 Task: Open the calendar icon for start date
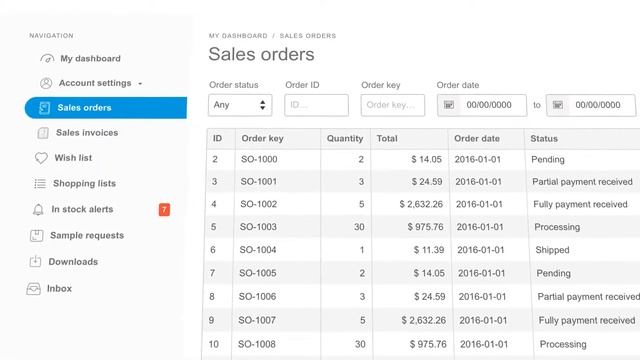[449, 105]
